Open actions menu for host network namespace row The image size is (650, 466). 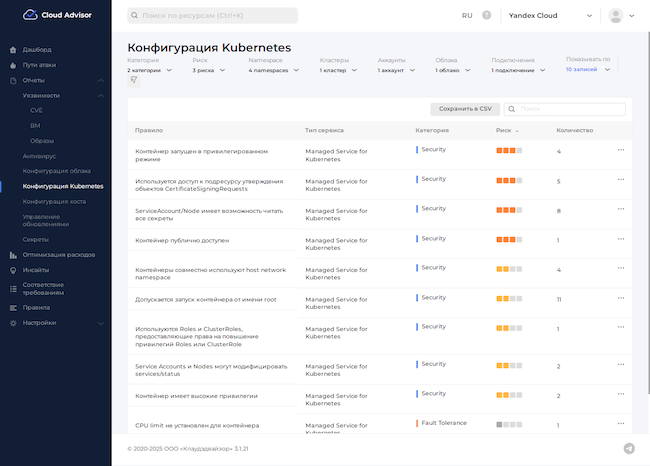[x=621, y=268]
